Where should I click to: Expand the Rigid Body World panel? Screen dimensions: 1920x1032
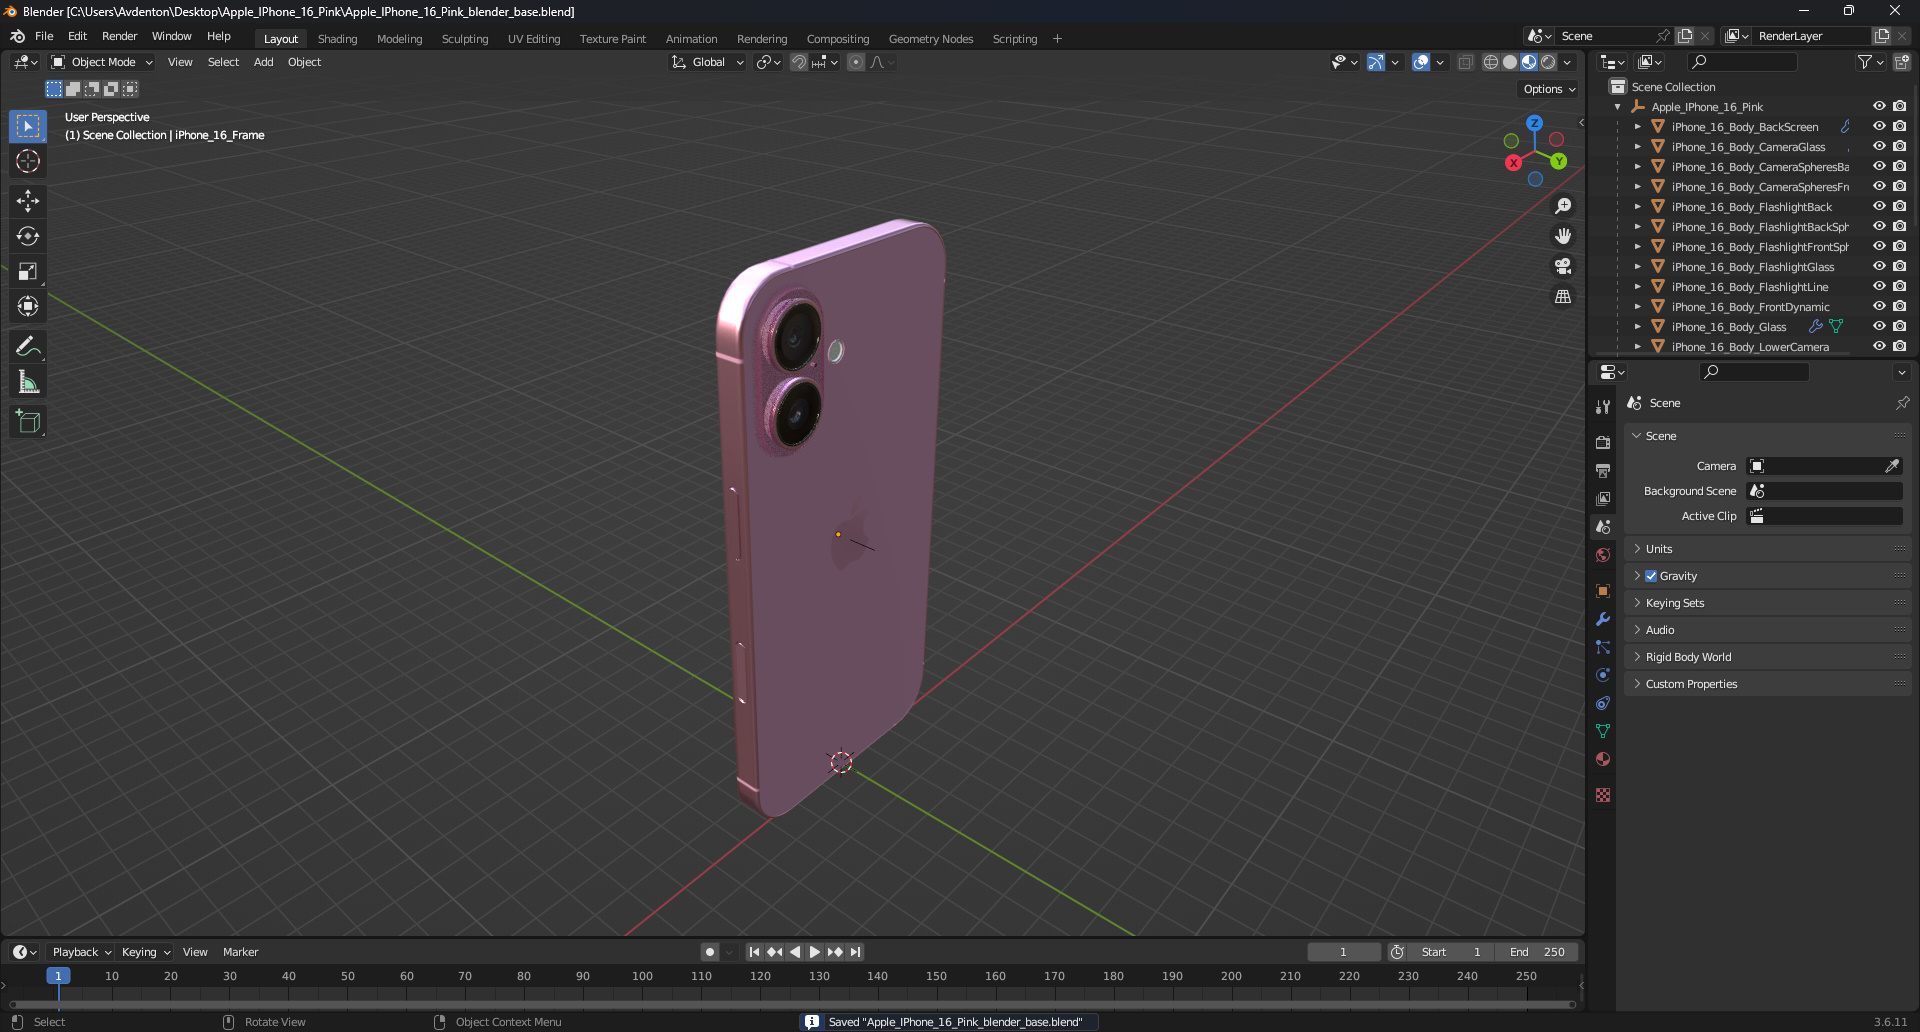pyautogui.click(x=1768, y=657)
